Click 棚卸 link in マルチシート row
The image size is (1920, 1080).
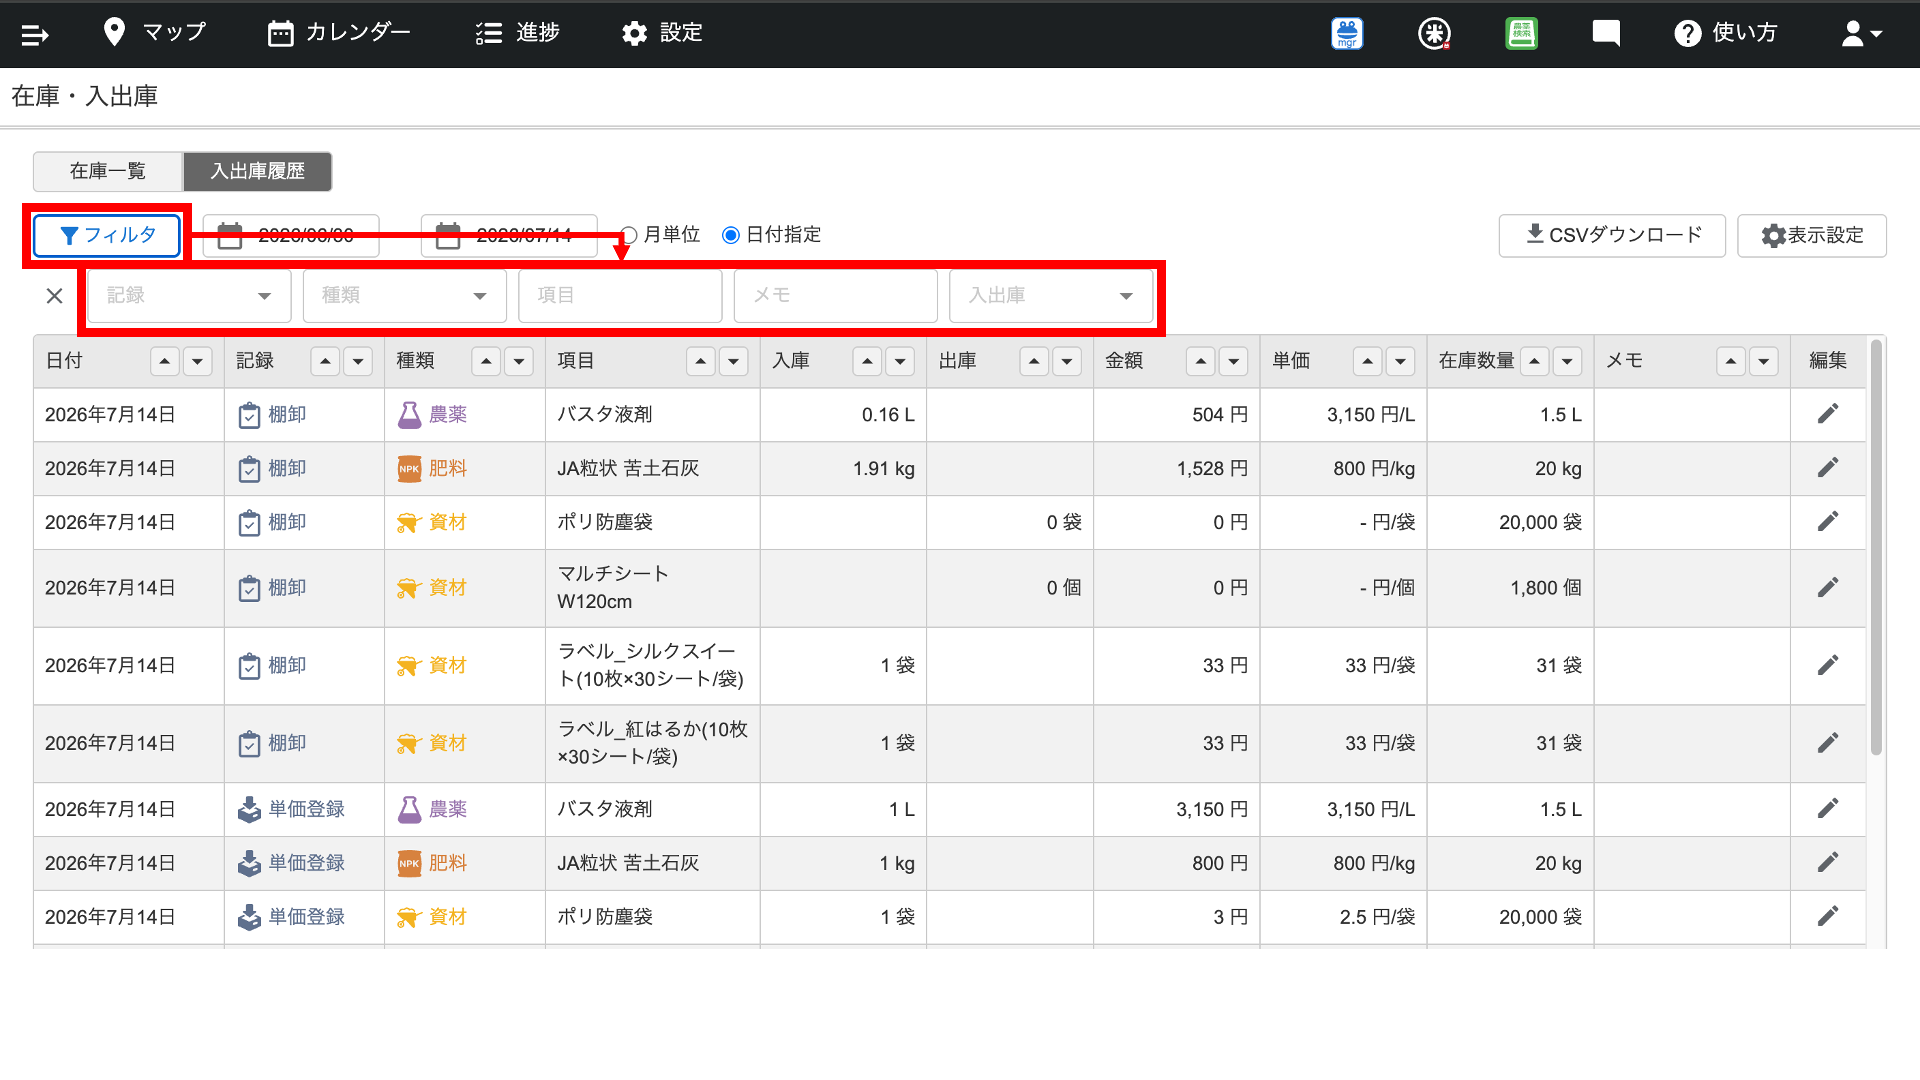tap(287, 588)
